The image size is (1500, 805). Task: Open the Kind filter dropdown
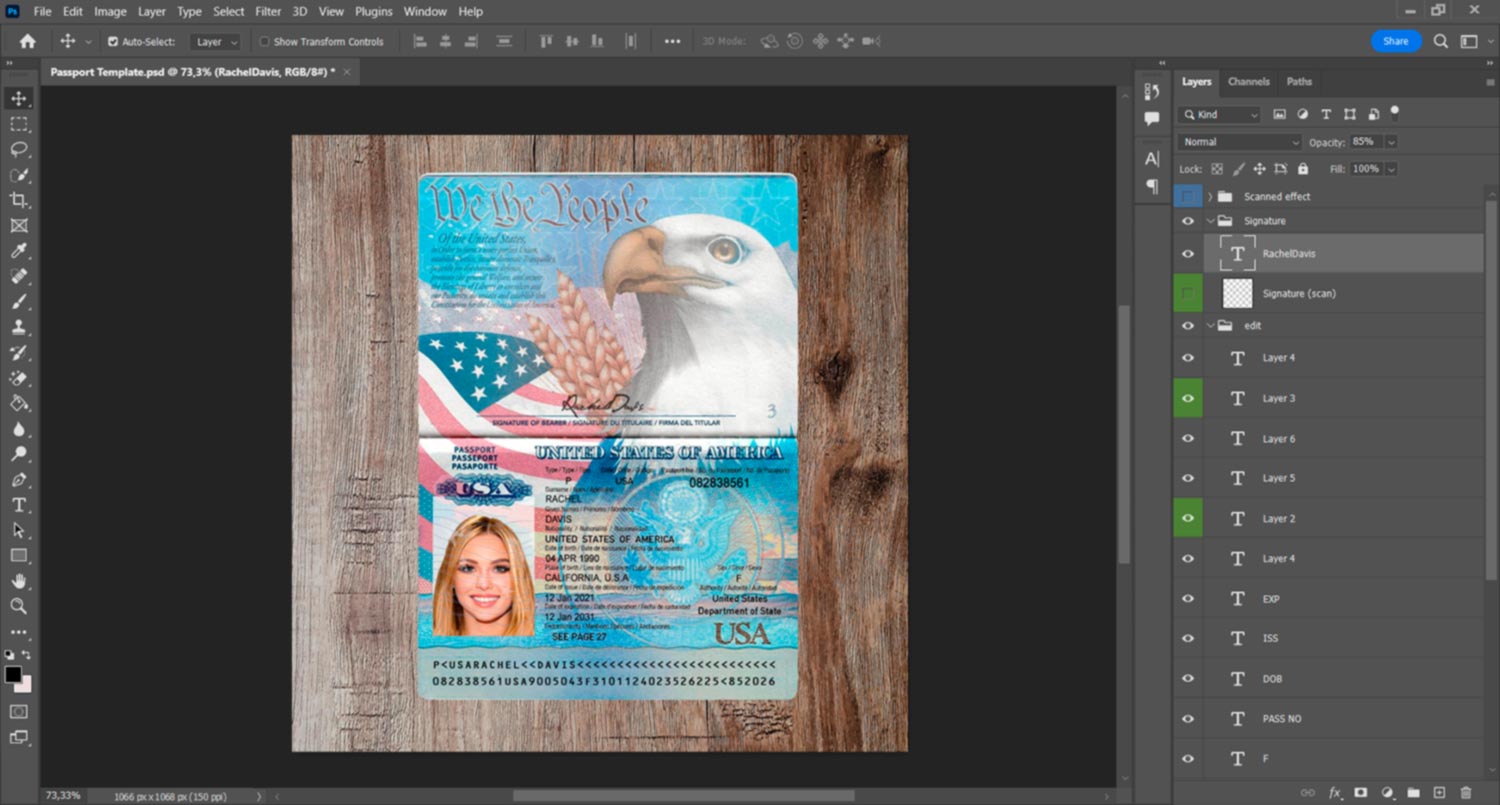pyautogui.click(x=1220, y=115)
